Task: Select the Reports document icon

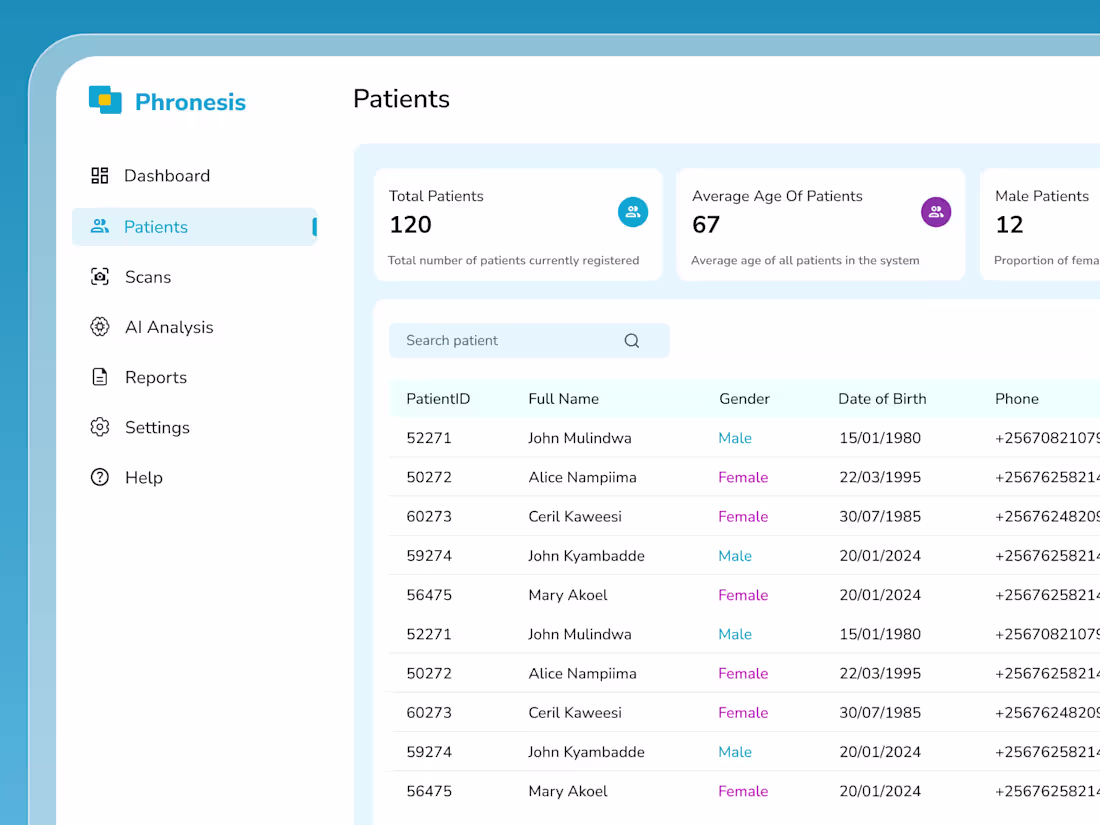Action: [x=100, y=377]
